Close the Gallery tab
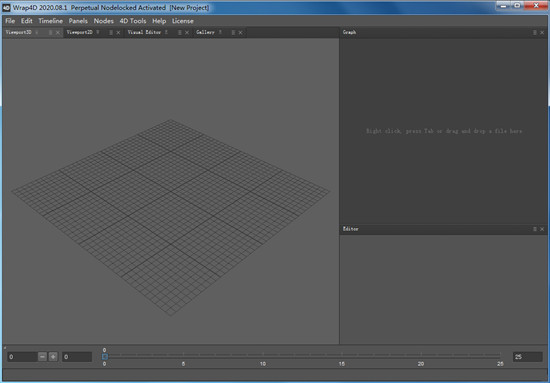The height and width of the screenshot is (383, 550). click(240, 33)
